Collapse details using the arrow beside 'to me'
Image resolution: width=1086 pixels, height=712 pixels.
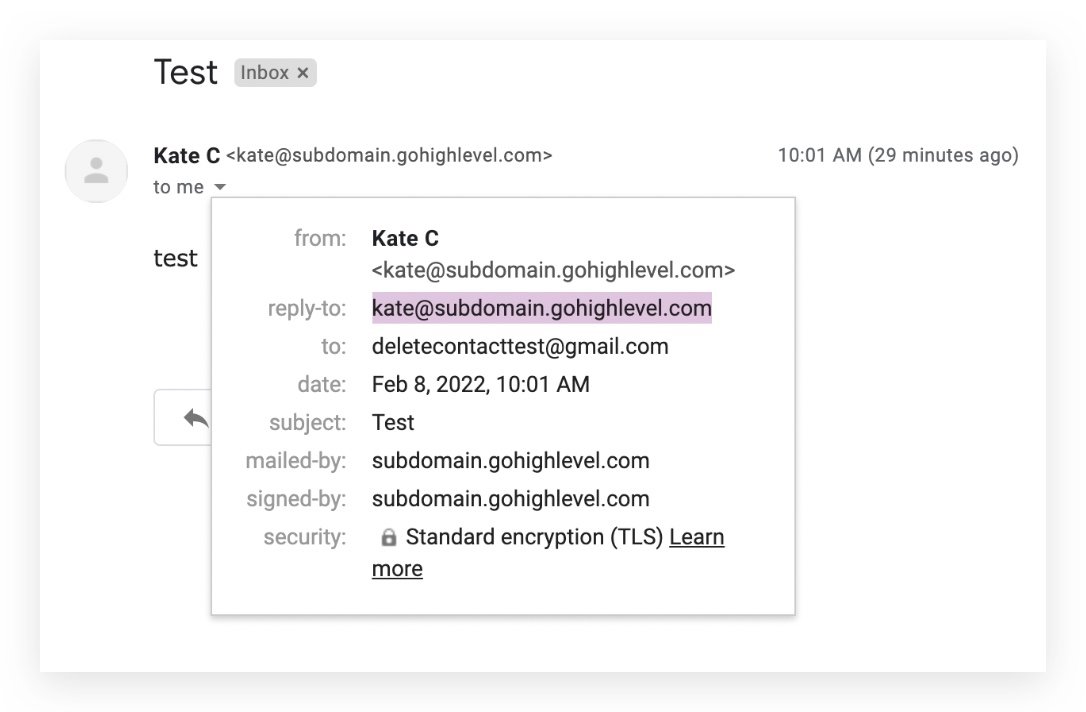pyautogui.click(x=220, y=187)
